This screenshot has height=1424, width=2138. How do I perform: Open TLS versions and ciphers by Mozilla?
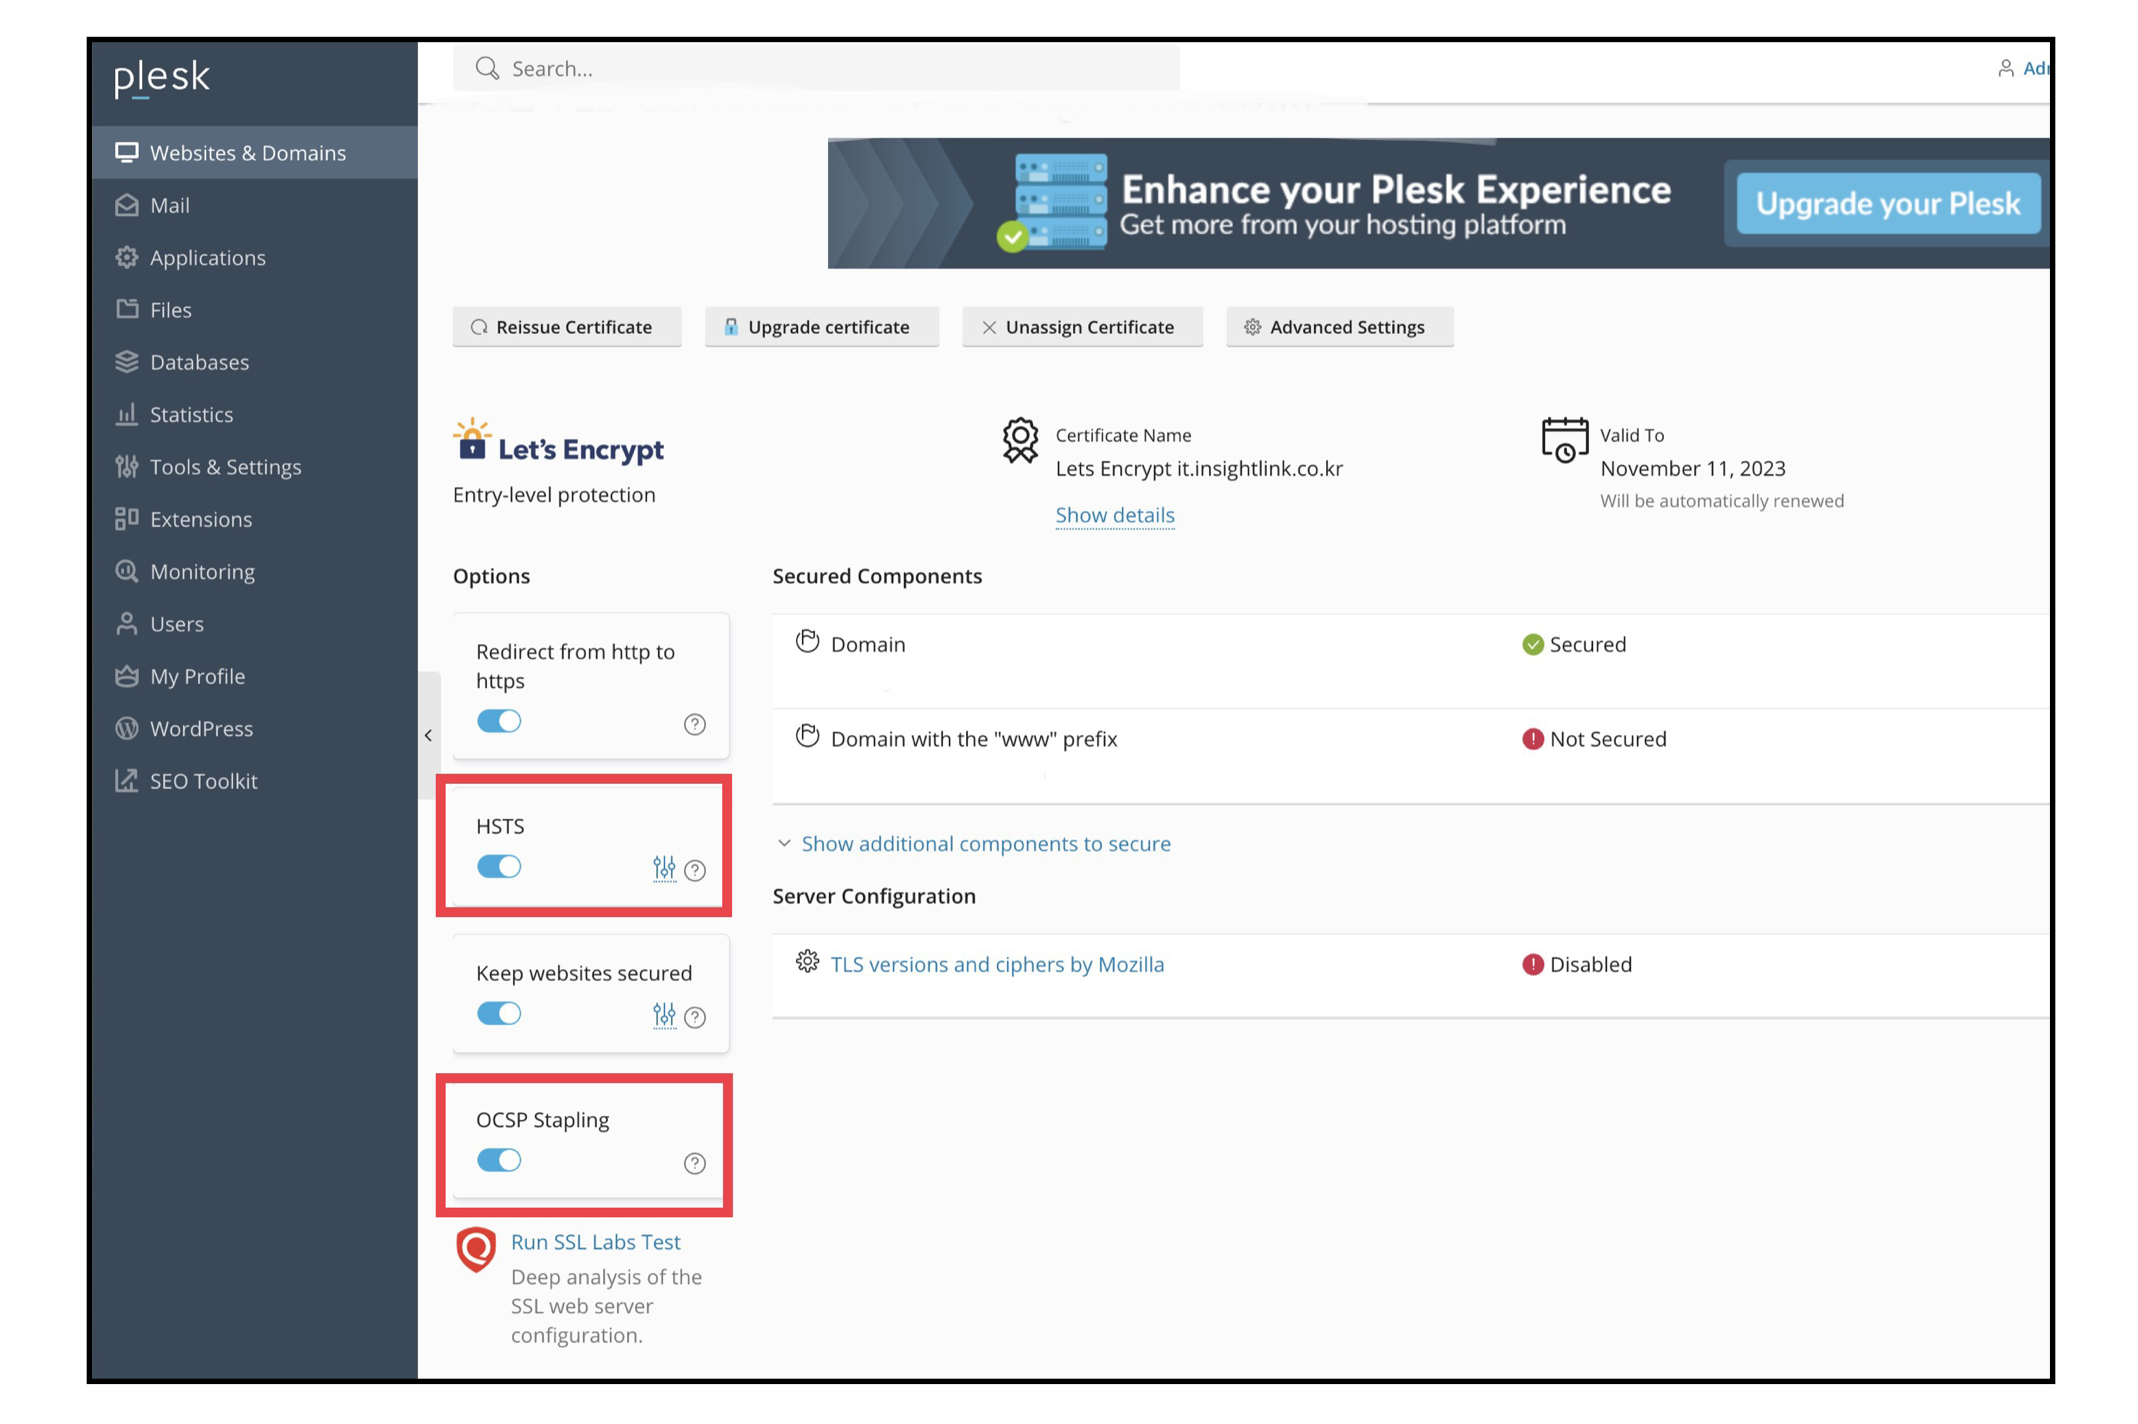pos(997,965)
